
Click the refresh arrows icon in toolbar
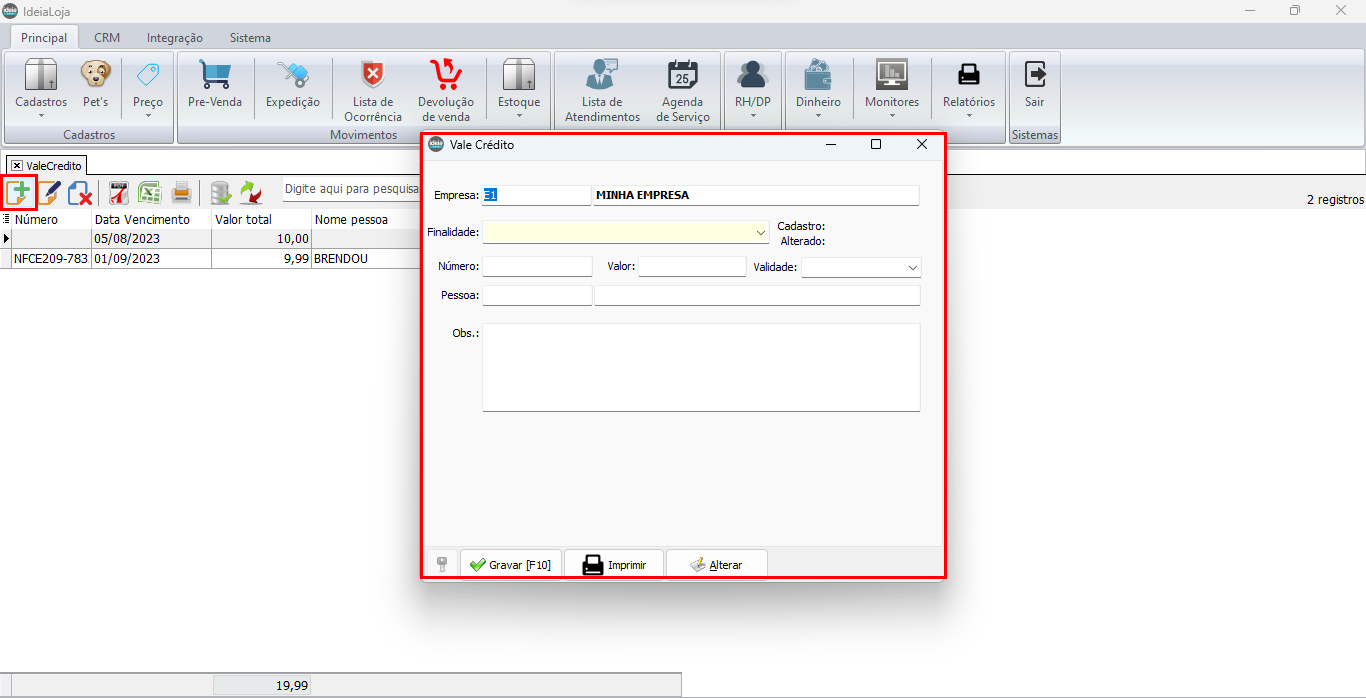(250, 192)
